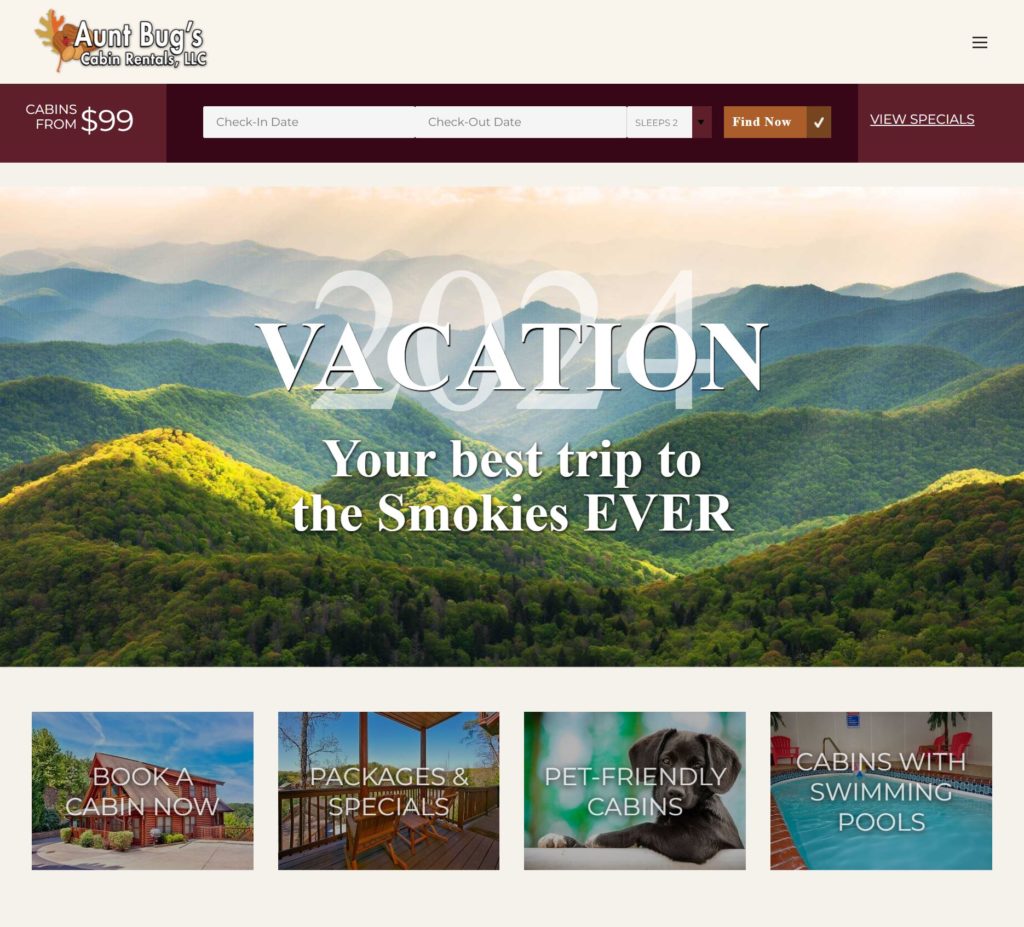
Task: Click the Your best trip to the Smokies text
Action: click(512, 485)
